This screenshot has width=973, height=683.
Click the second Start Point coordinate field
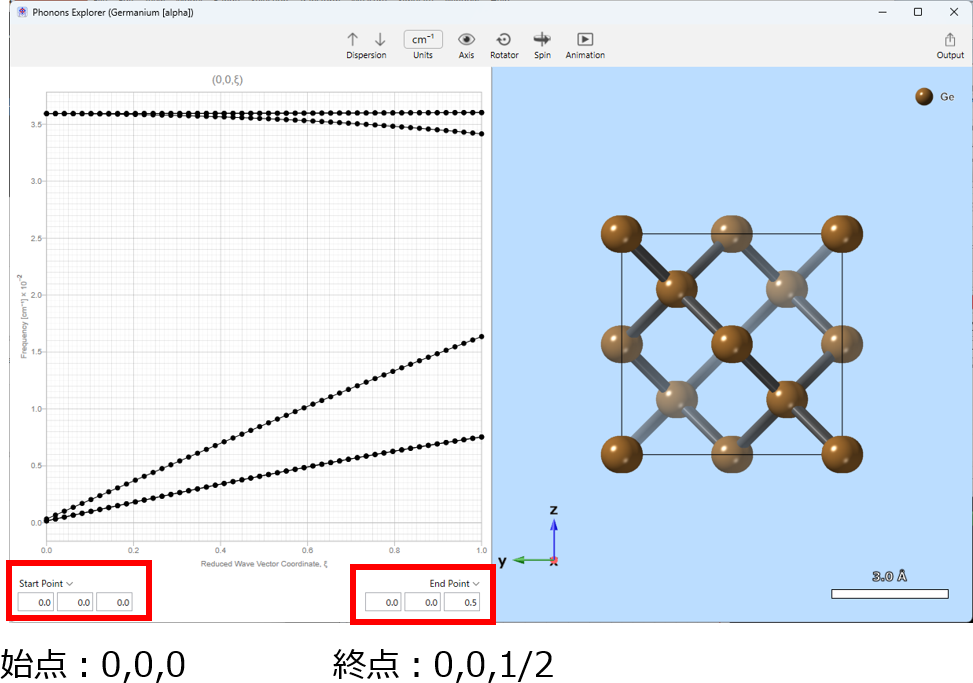[75, 602]
